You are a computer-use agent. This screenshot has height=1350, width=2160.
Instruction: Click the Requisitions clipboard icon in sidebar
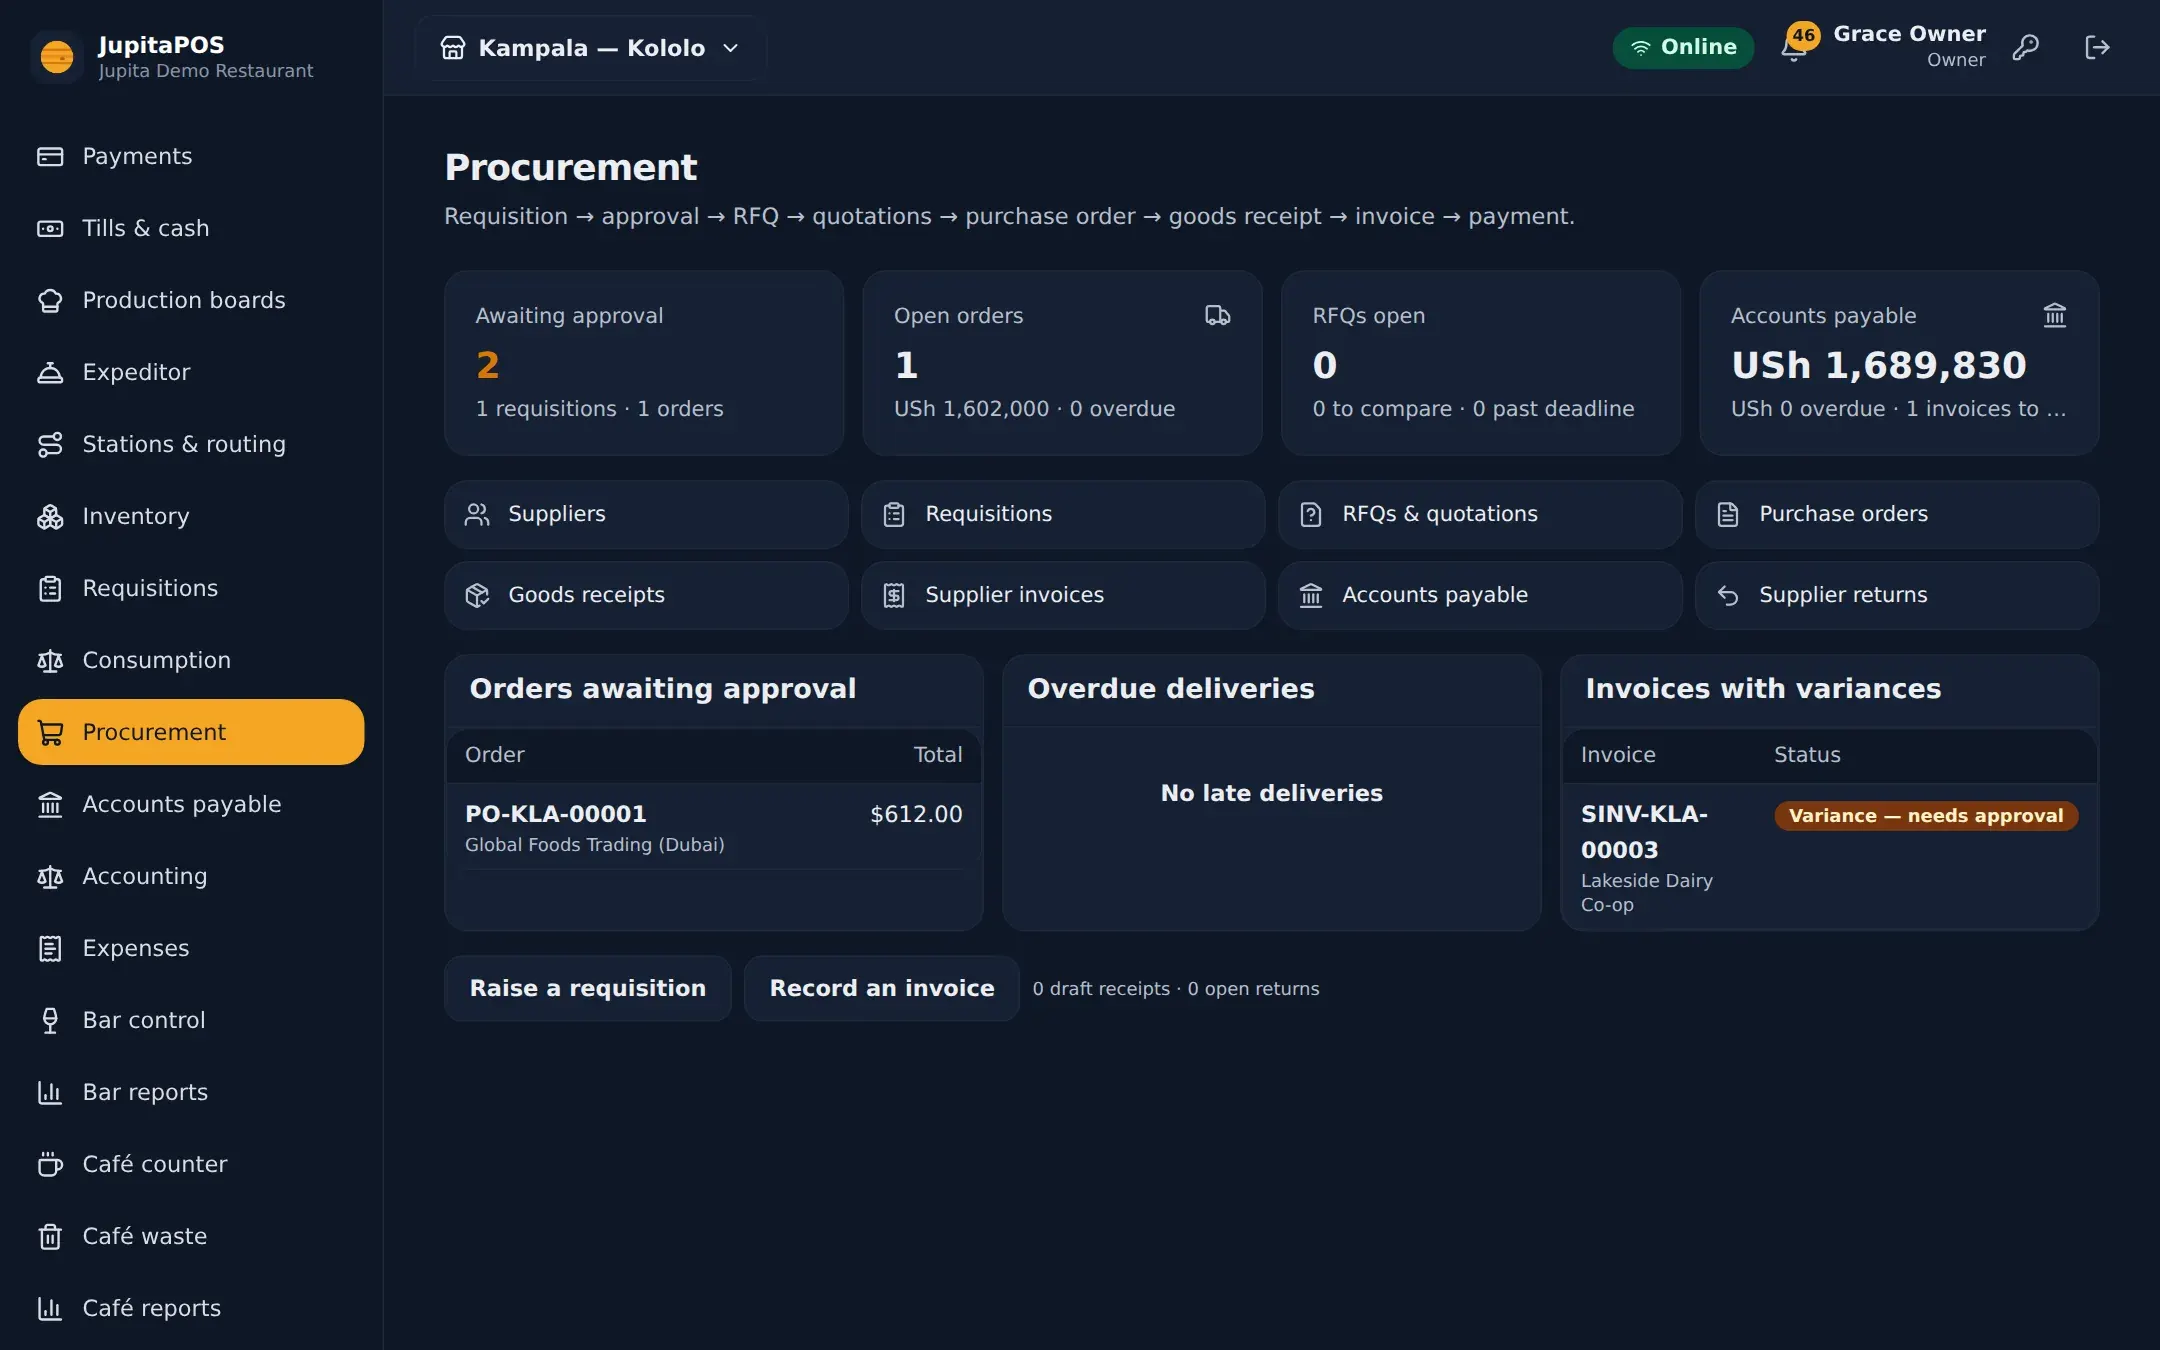(x=50, y=588)
